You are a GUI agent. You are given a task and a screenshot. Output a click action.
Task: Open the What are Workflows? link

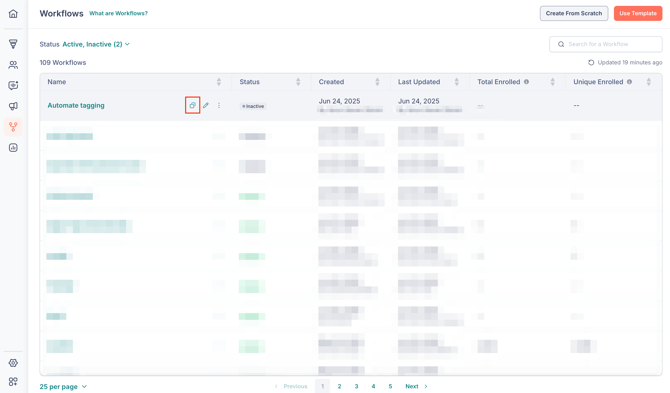[x=118, y=13]
